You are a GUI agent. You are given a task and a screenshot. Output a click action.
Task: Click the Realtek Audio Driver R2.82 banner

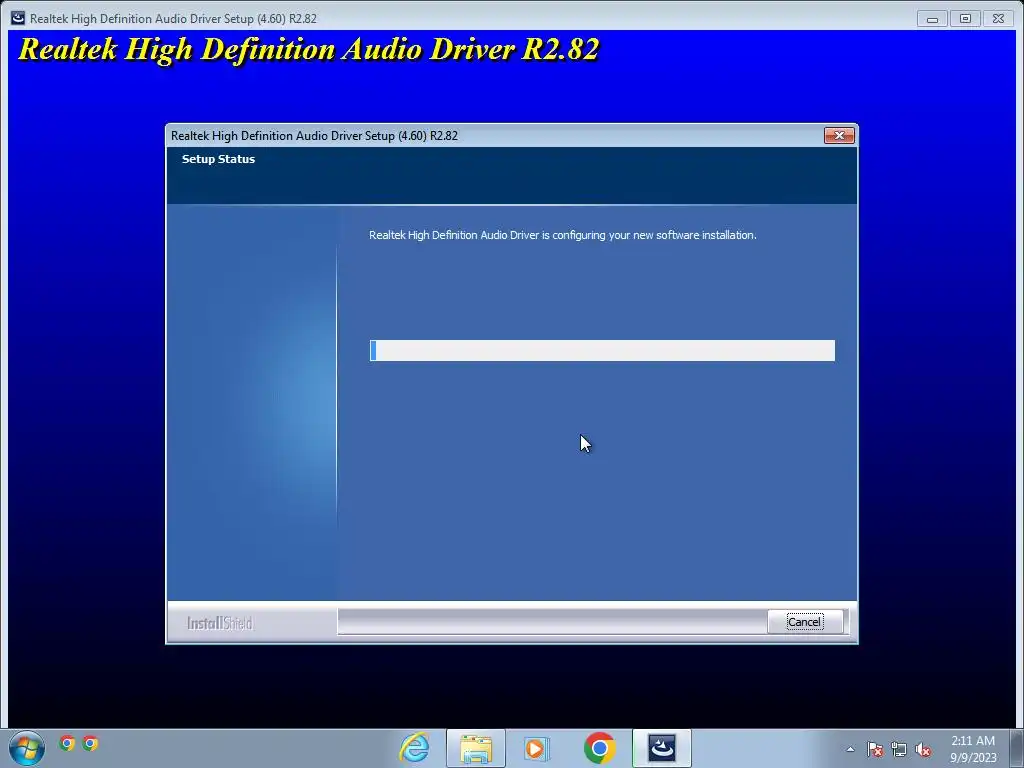(x=309, y=50)
